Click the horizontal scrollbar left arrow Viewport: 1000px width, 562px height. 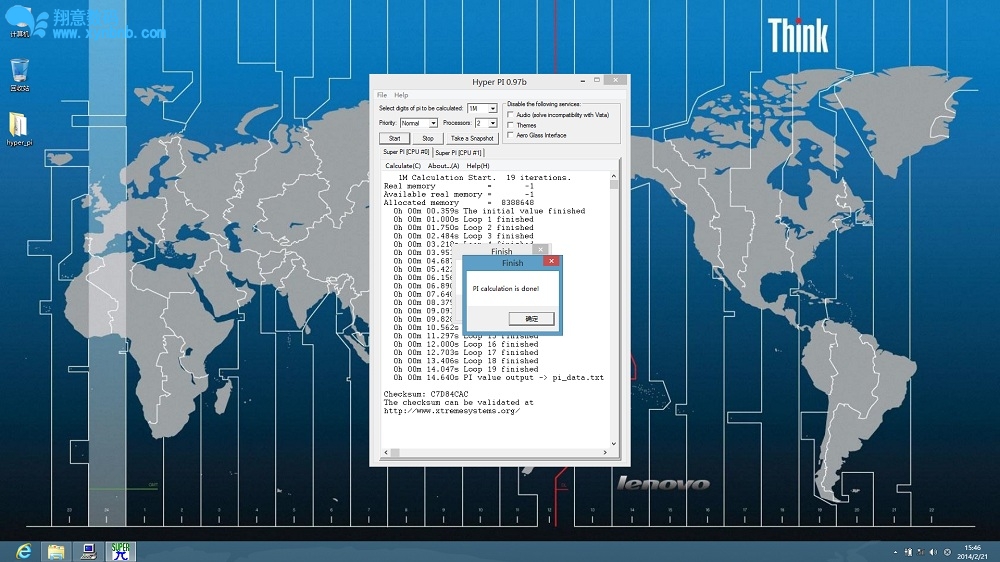point(386,452)
